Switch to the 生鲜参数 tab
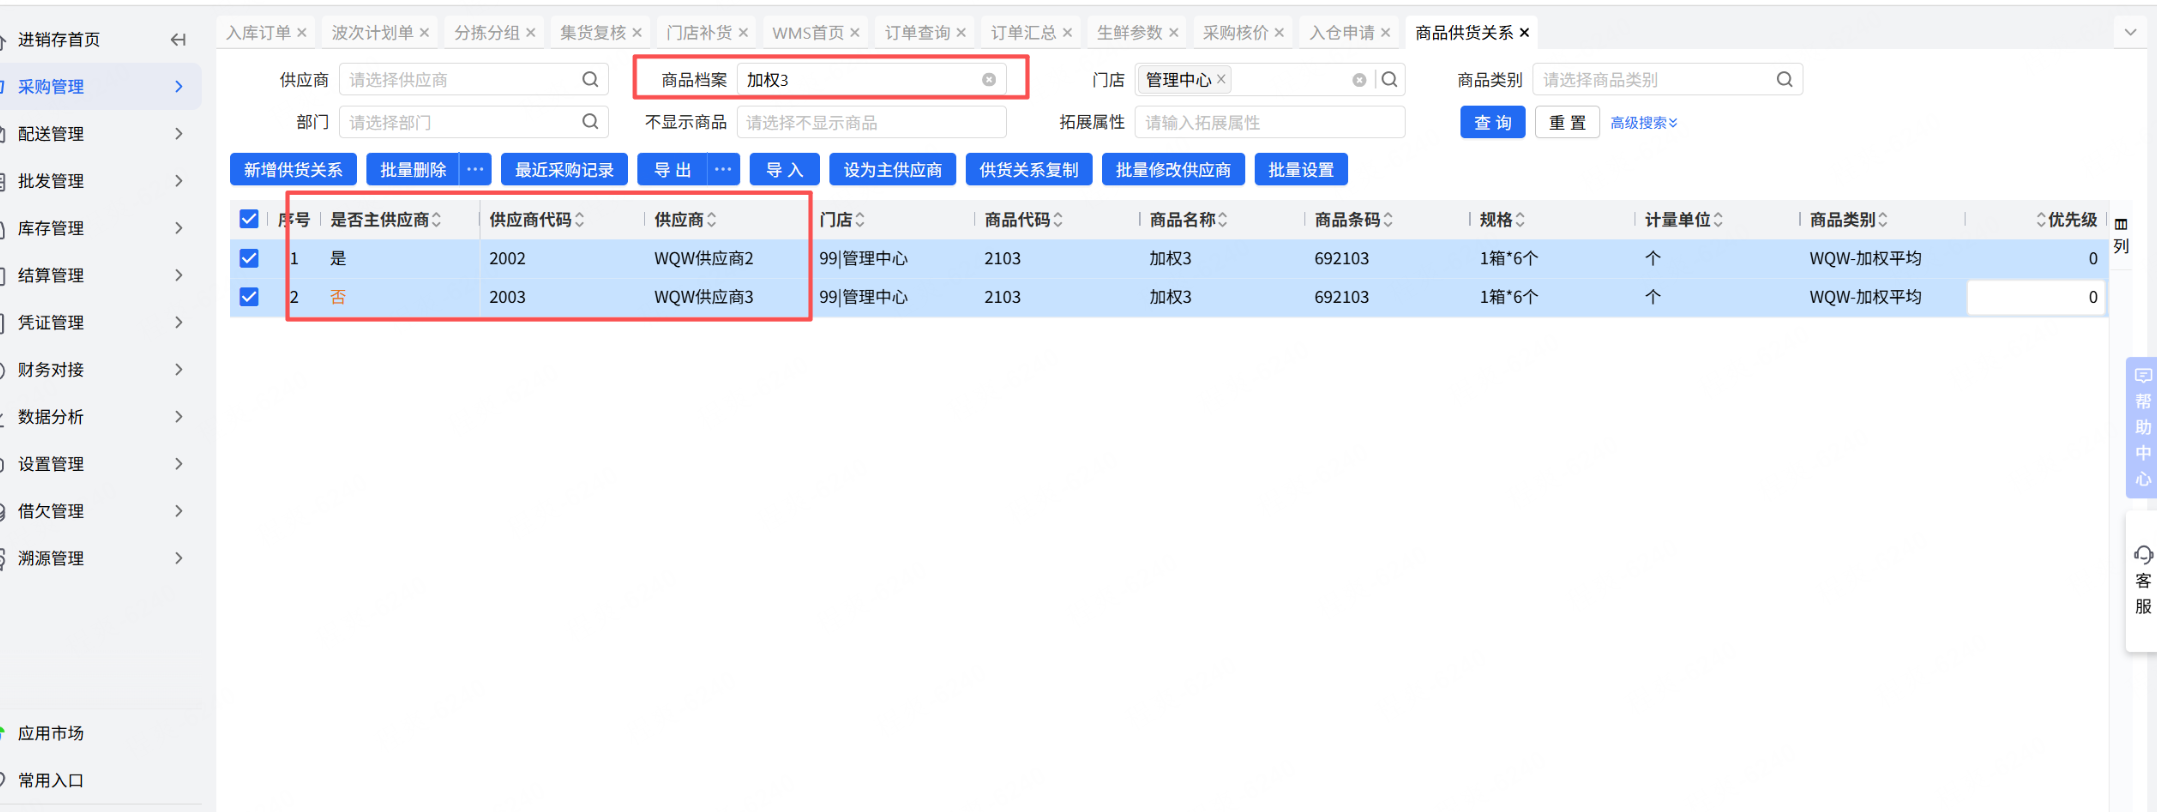The height and width of the screenshot is (812, 2157). (1129, 33)
